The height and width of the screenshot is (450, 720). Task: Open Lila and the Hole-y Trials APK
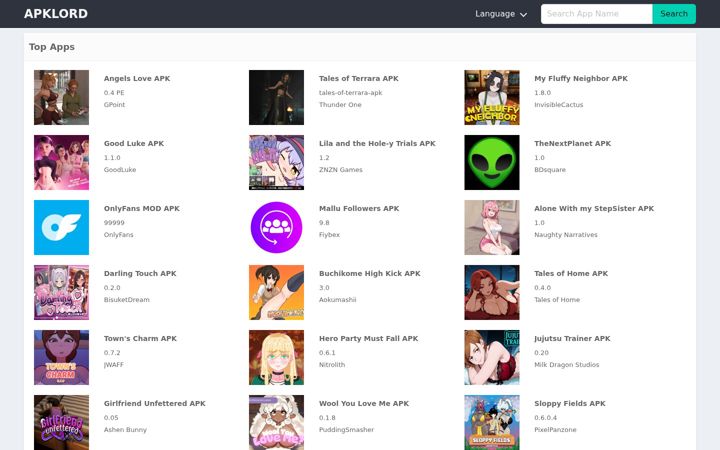click(377, 143)
